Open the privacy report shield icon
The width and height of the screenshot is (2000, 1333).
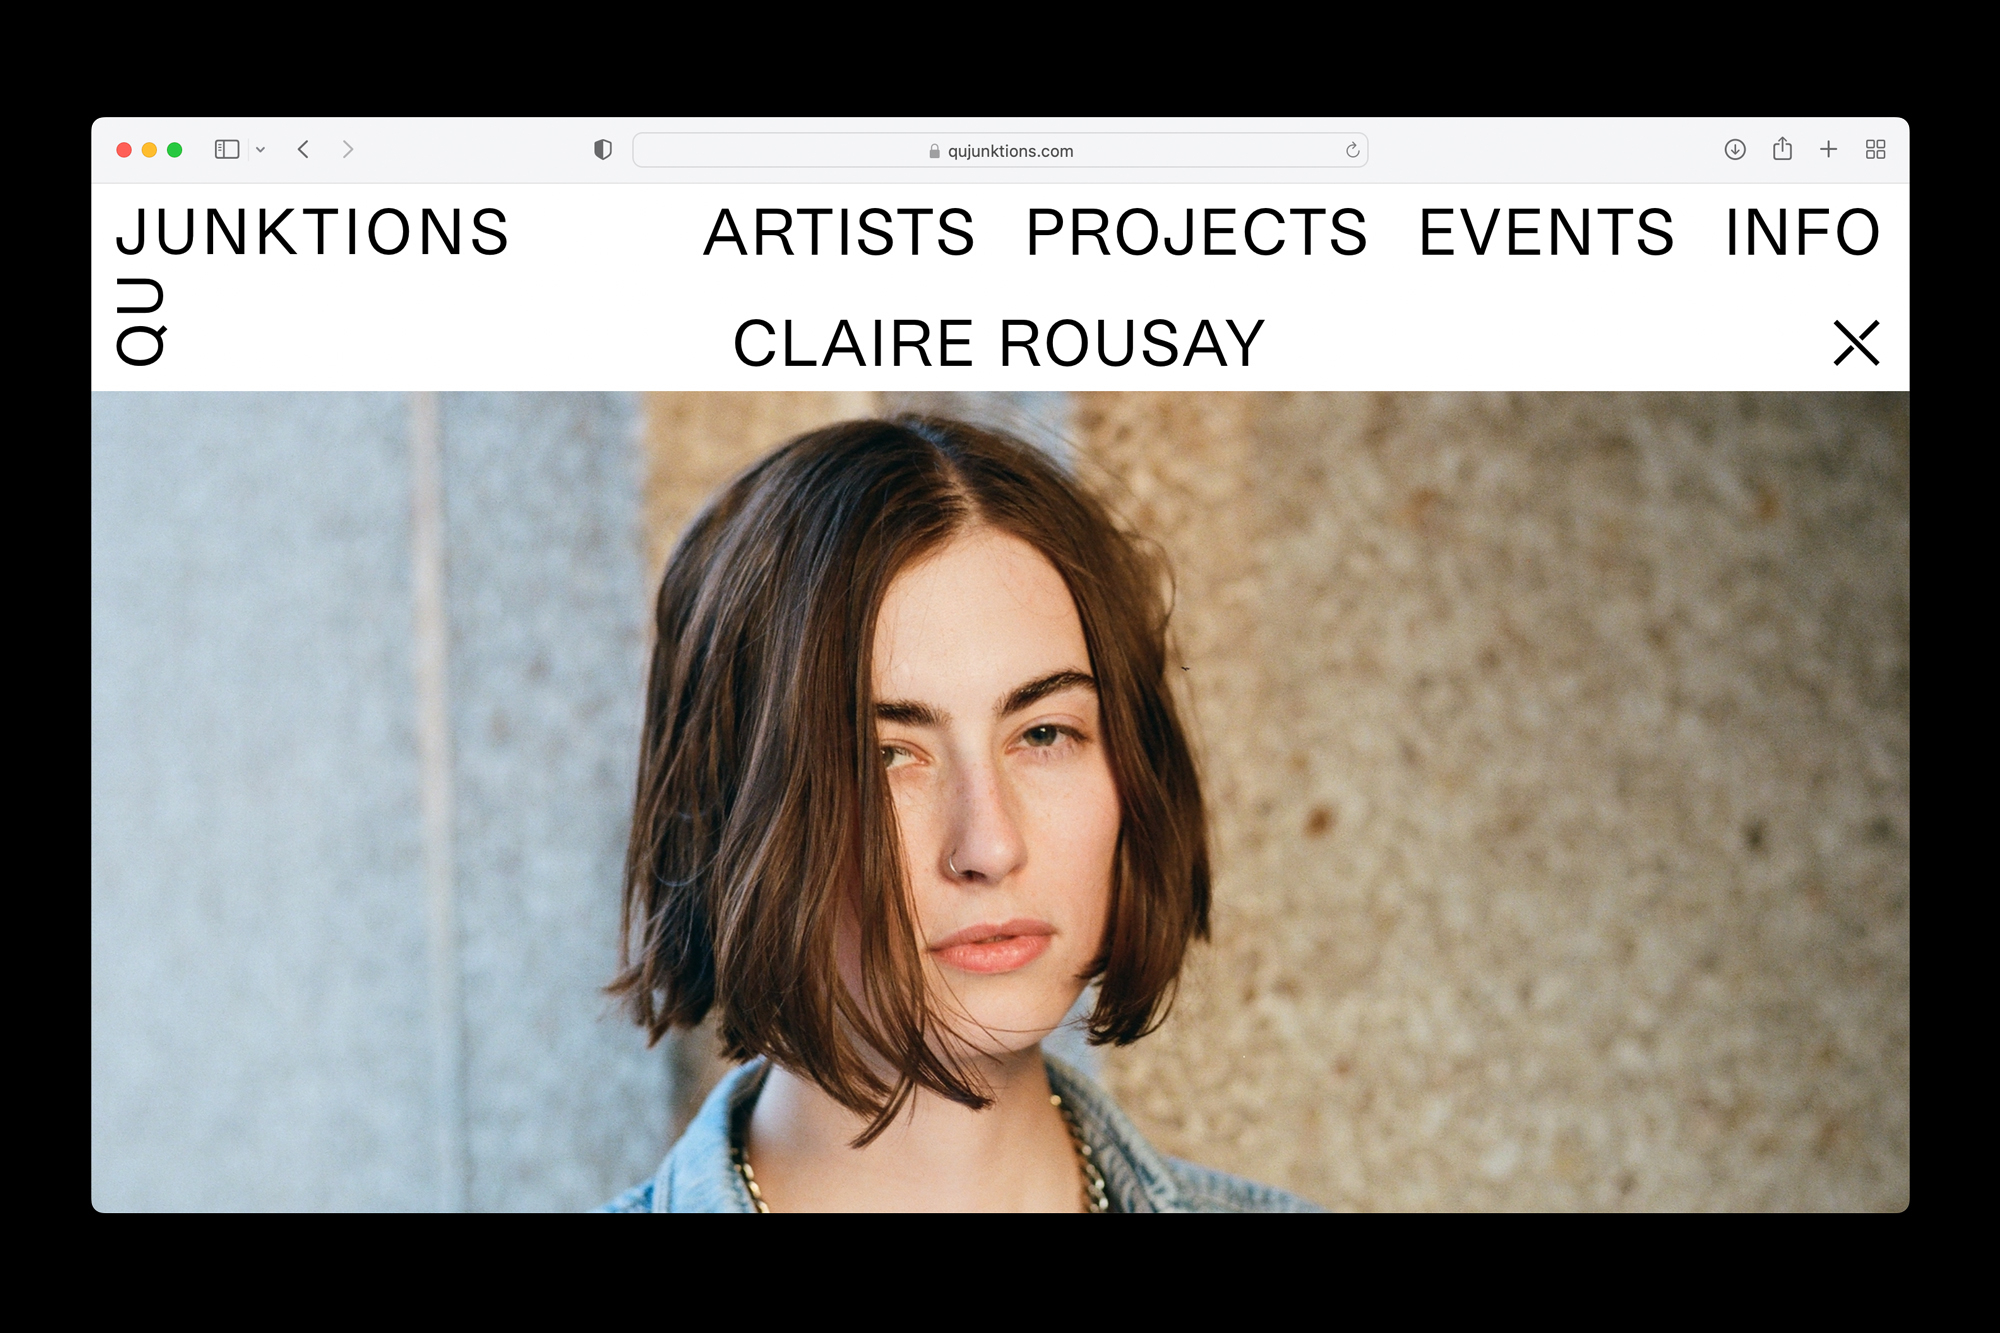pyautogui.click(x=602, y=150)
